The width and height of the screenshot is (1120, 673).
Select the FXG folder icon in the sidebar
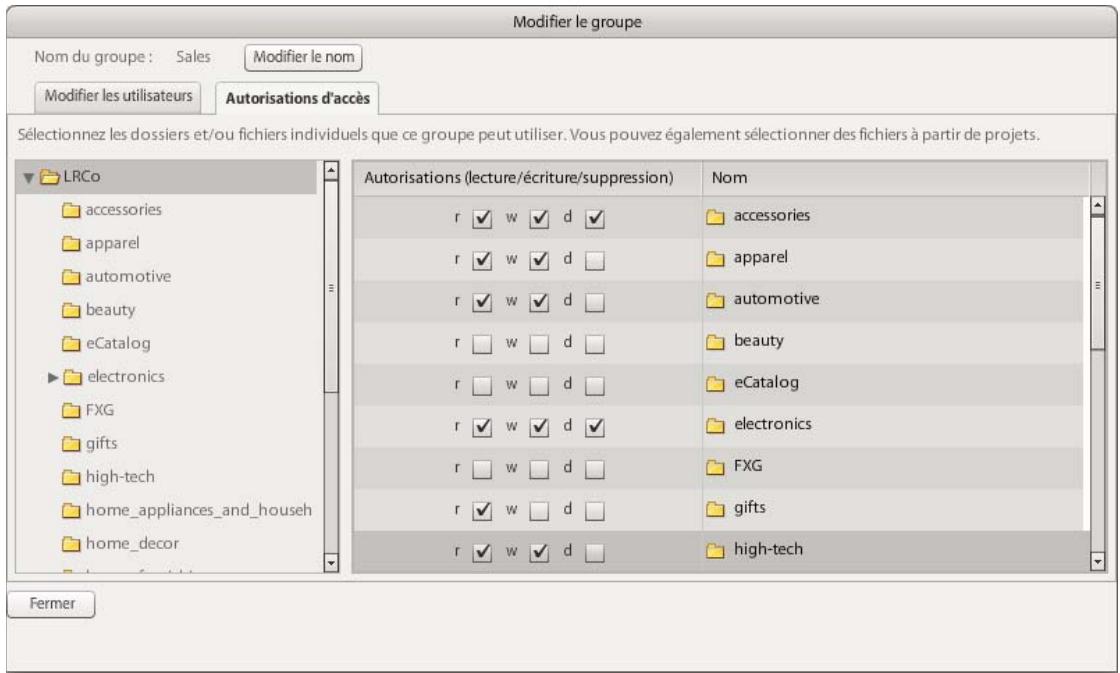73,408
